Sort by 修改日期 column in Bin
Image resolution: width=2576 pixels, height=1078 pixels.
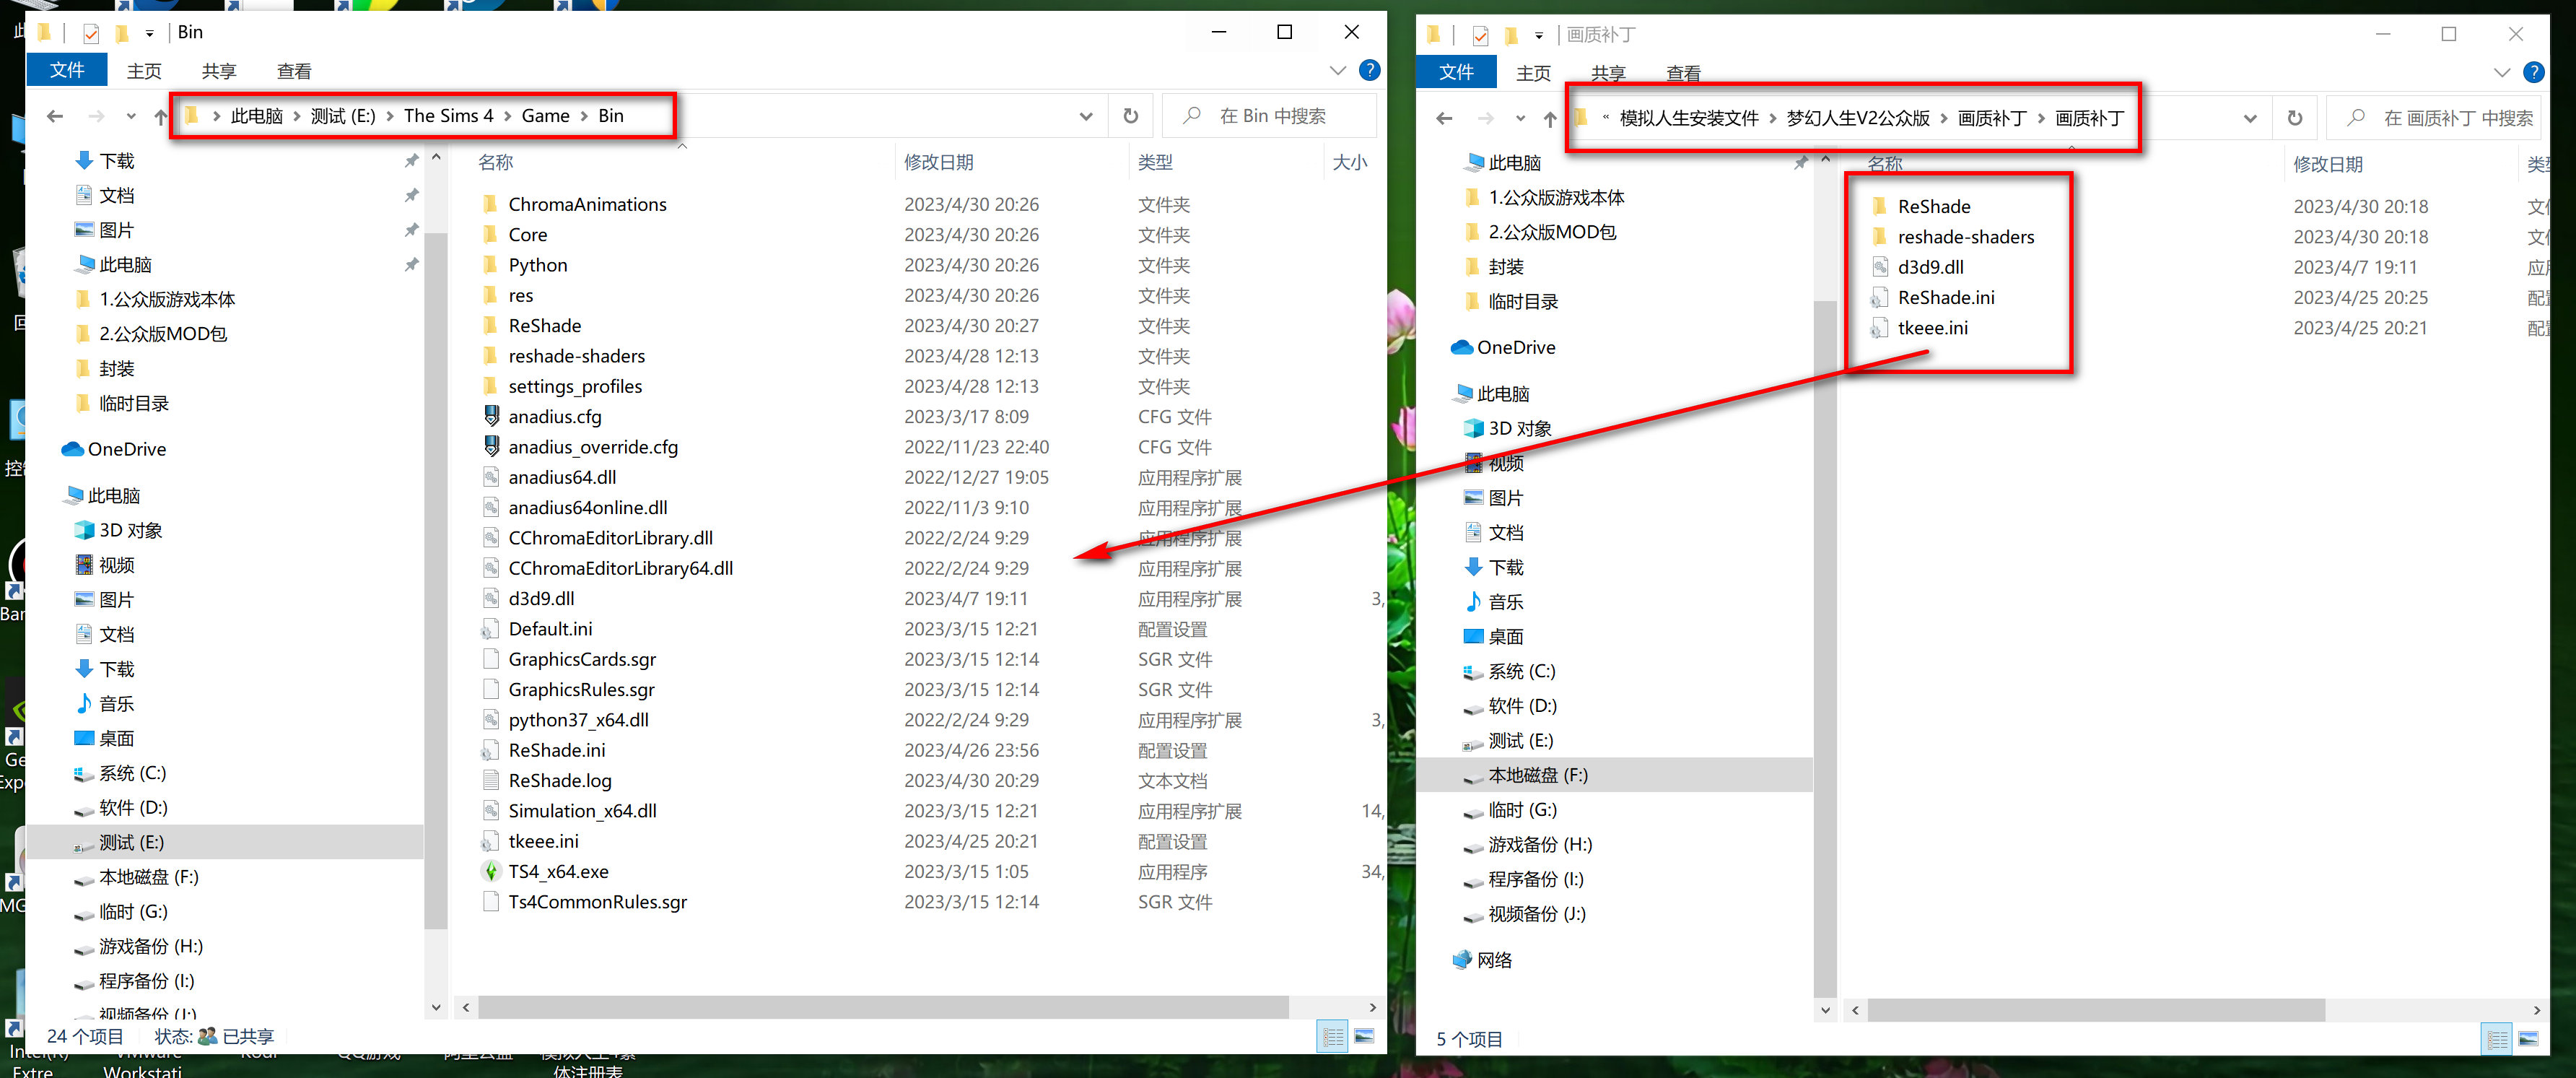(x=938, y=162)
